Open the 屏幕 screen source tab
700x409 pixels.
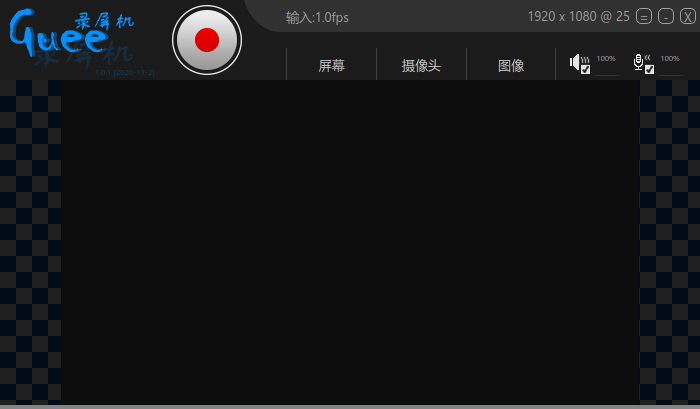pos(332,66)
